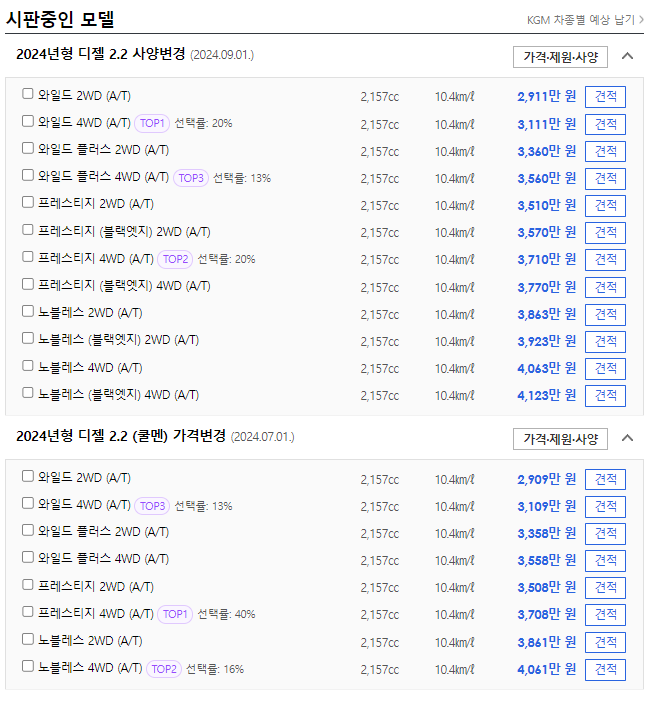
Task: Request 견적 for the 3,111만 원 trim
Action: (x=605, y=124)
